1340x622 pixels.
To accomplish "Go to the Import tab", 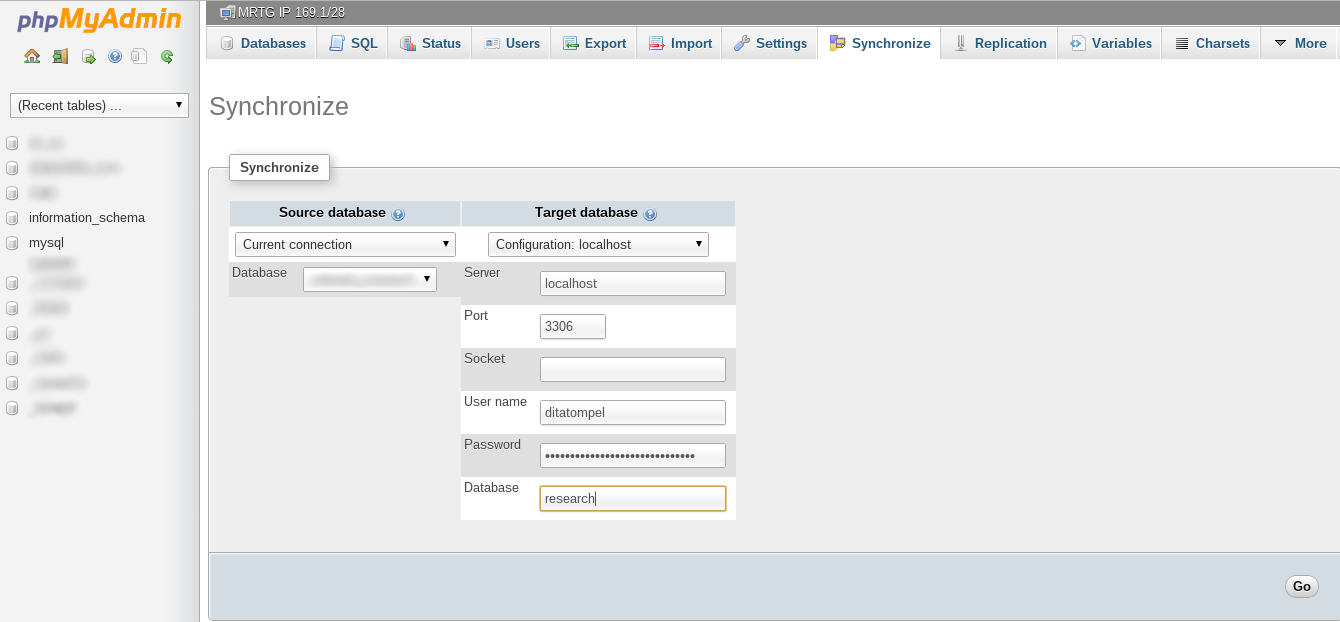I will pyautogui.click(x=680, y=43).
